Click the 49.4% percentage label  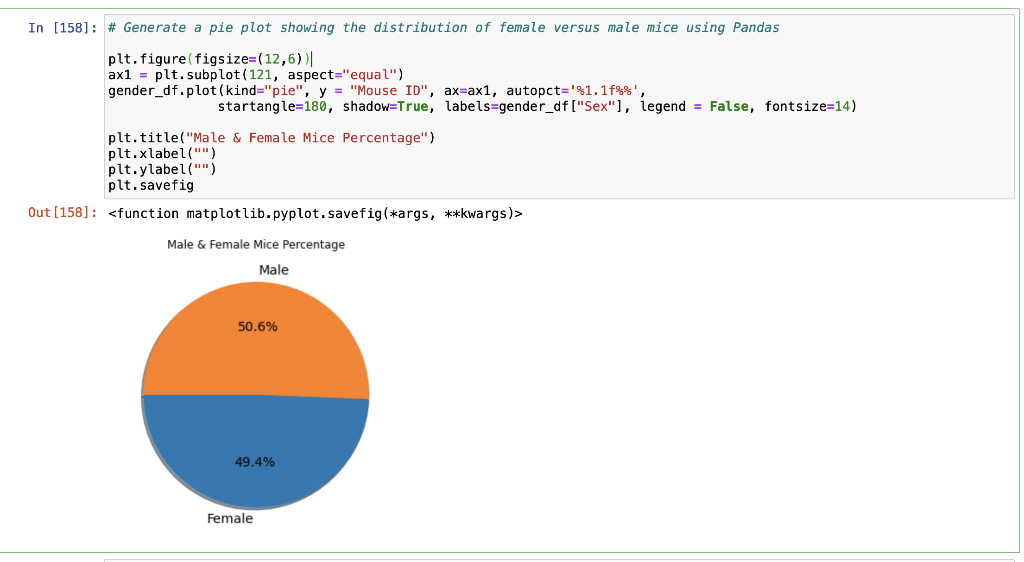255,462
